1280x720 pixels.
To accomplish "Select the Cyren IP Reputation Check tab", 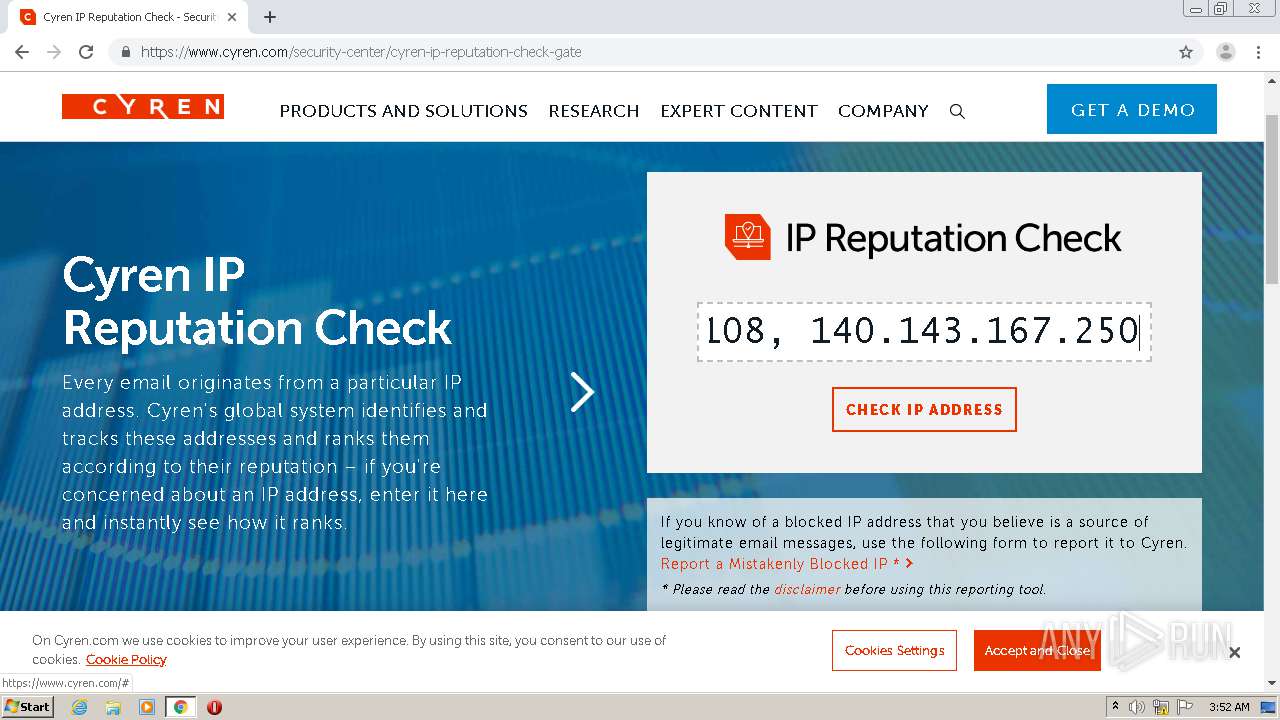I will click(x=129, y=17).
